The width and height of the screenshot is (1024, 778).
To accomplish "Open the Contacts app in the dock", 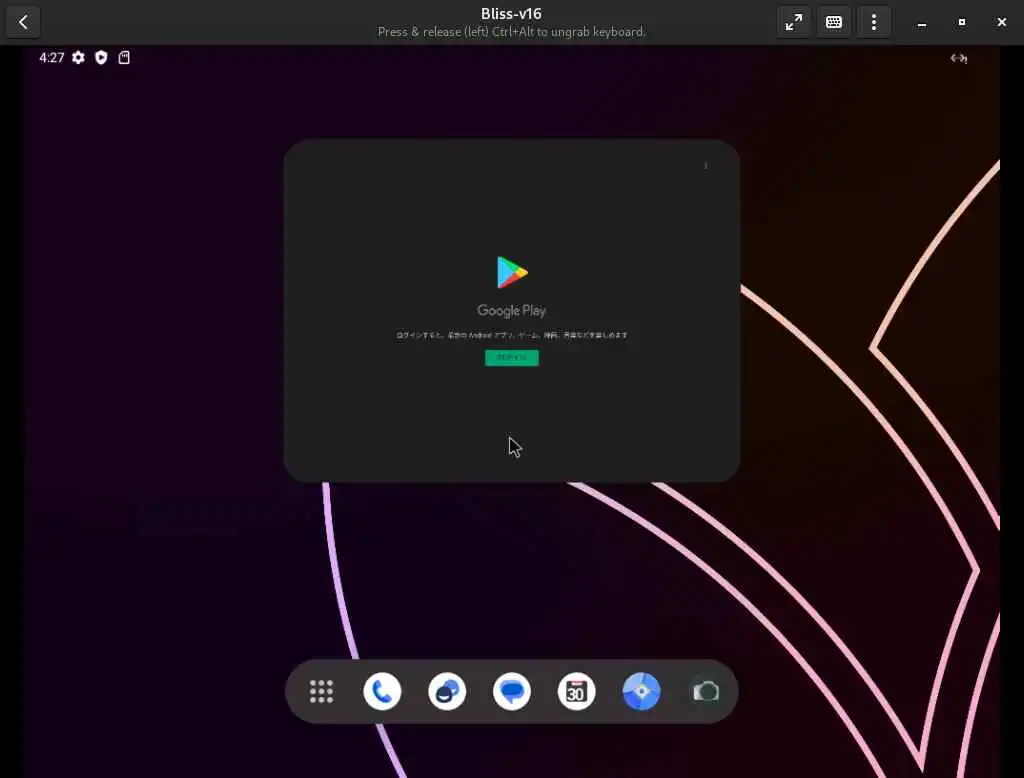I will point(447,691).
